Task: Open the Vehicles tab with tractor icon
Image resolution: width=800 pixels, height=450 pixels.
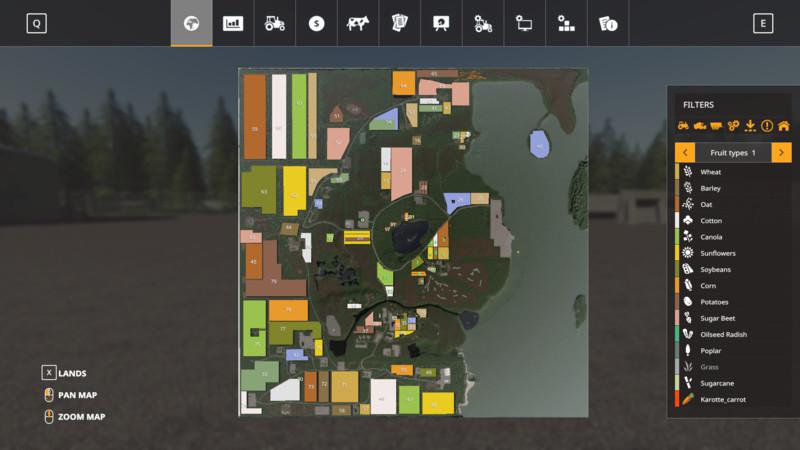Action: coord(275,23)
